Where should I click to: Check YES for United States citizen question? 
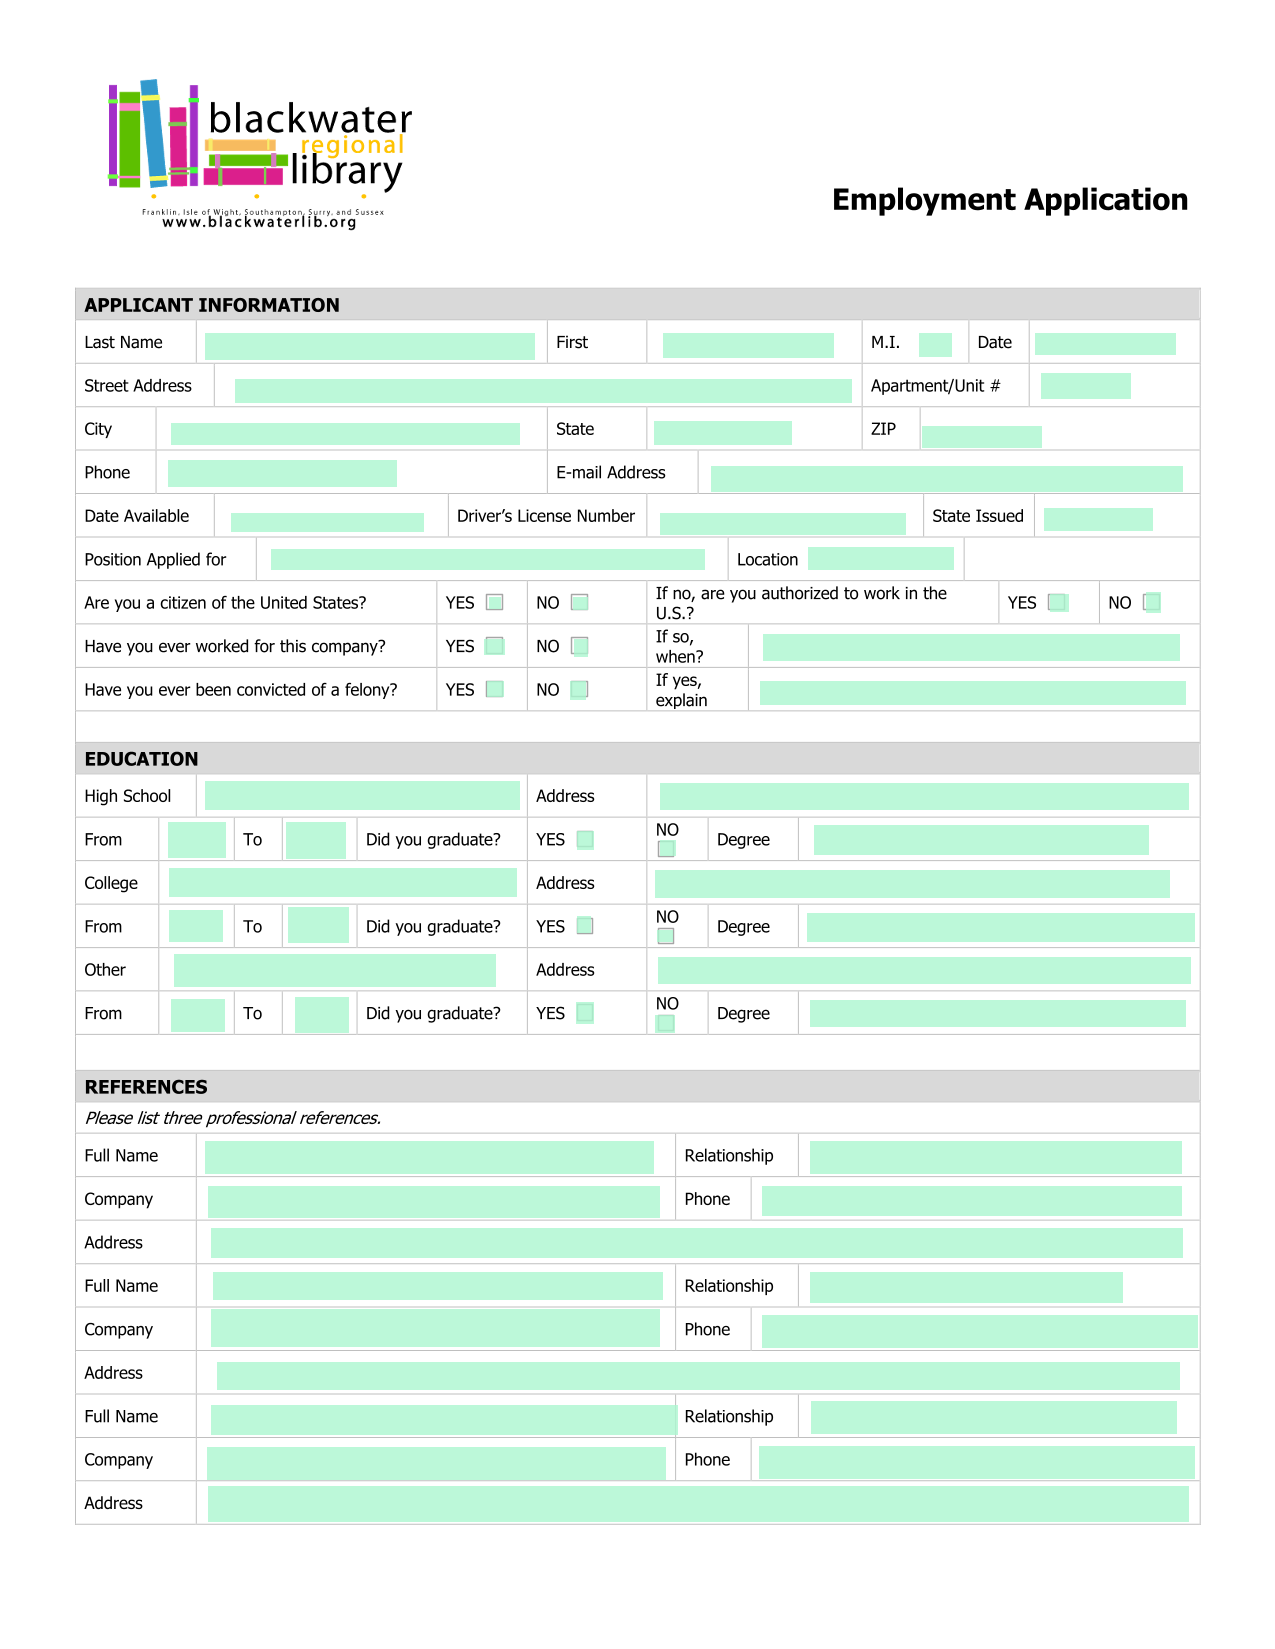click(x=495, y=602)
